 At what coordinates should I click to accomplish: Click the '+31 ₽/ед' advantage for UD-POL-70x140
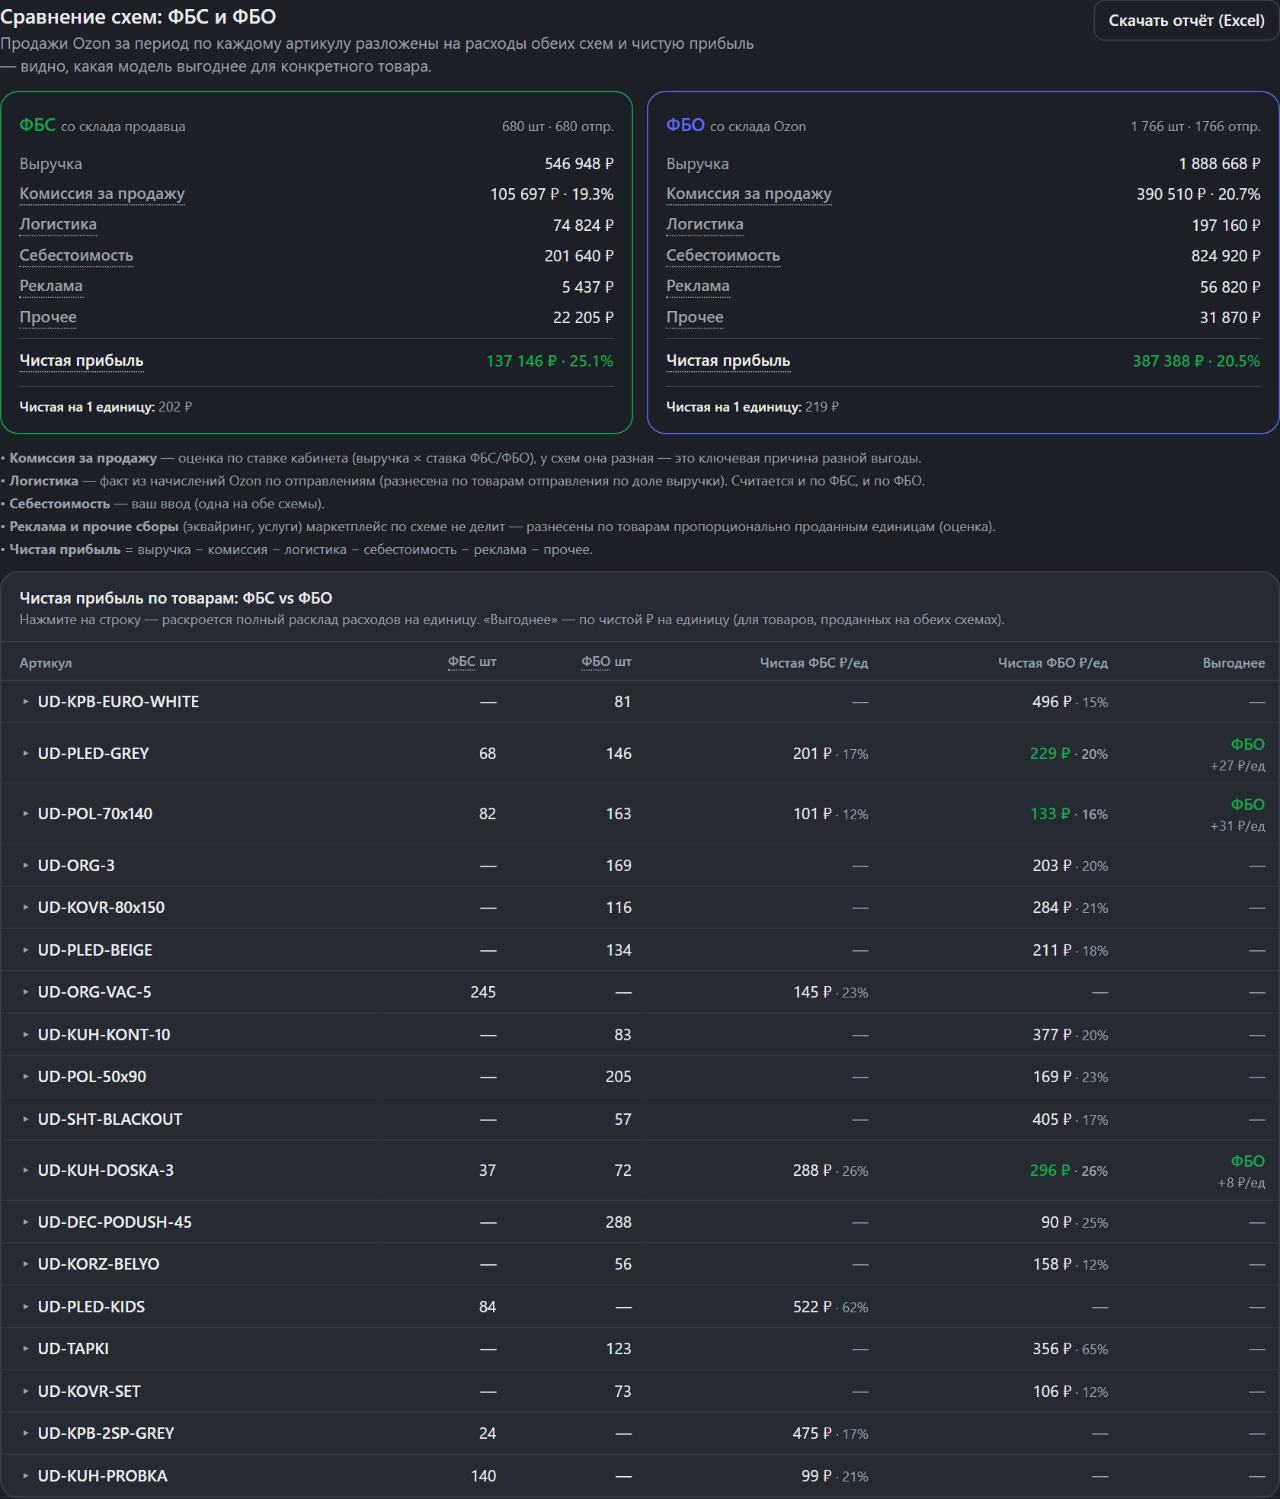[x=1237, y=826]
